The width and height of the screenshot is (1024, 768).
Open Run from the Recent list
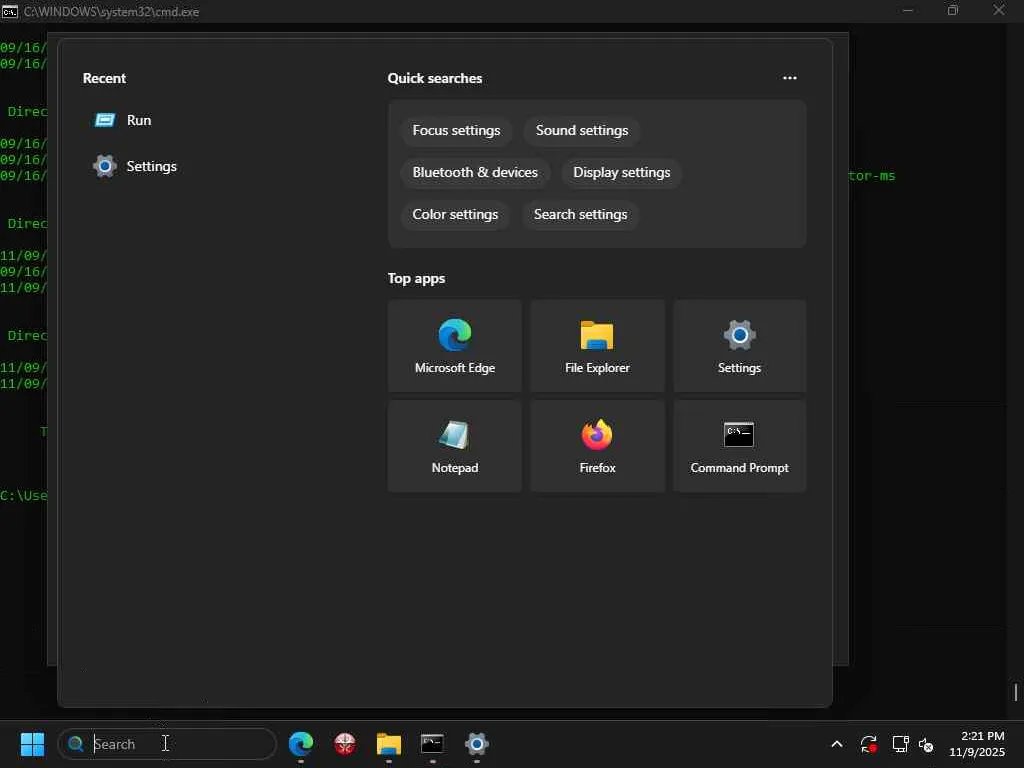pos(123,120)
